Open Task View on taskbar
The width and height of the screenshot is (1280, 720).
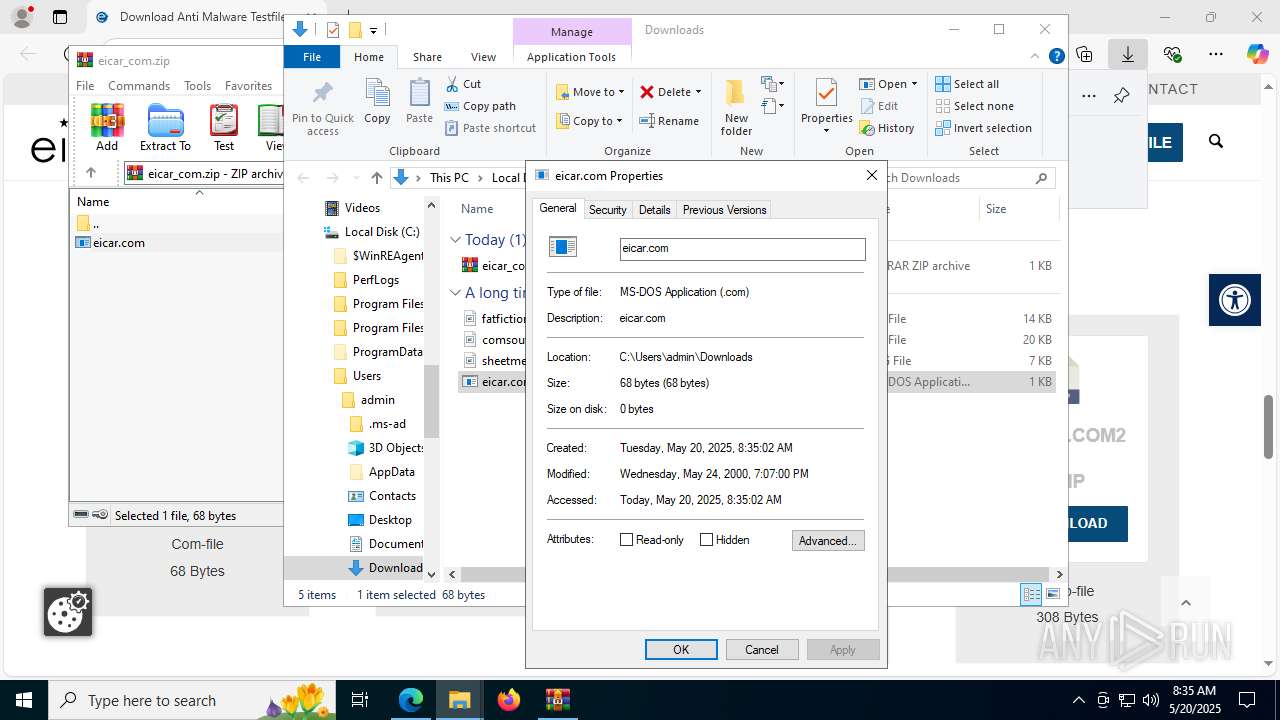tap(361, 700)
